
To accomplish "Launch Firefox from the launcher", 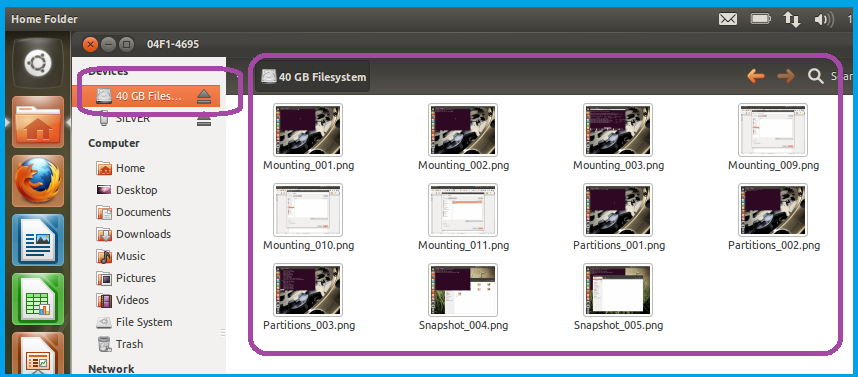I will point(38,181).
